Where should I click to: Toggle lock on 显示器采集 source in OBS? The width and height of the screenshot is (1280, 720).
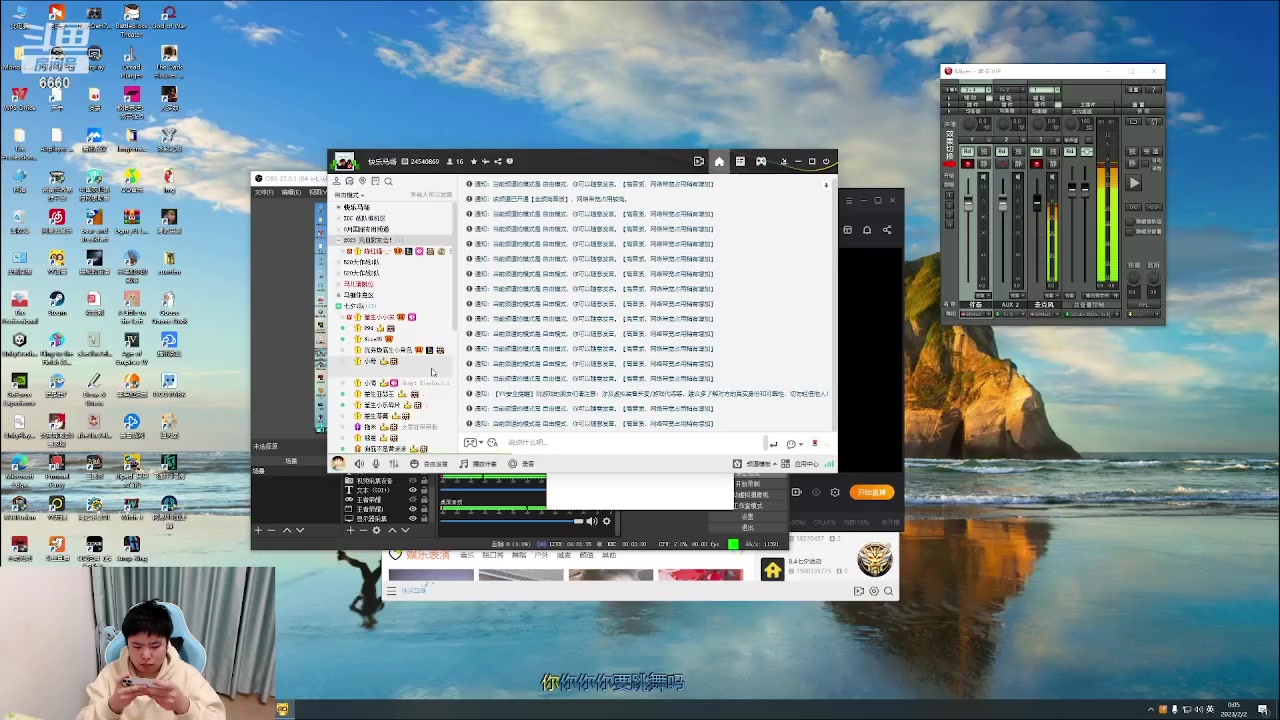pos(424,519)
